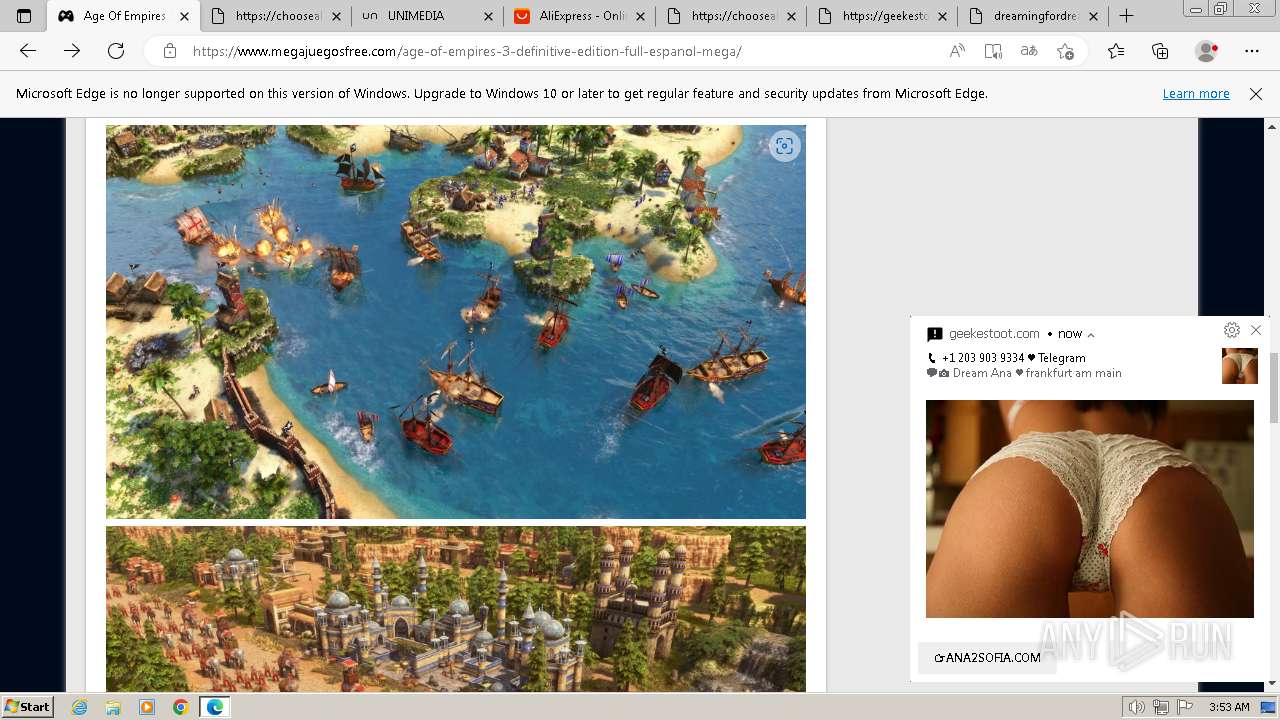Open the Learn more link
The width and height of the screenshot is (1280, 720).
tap(1196, 94)
